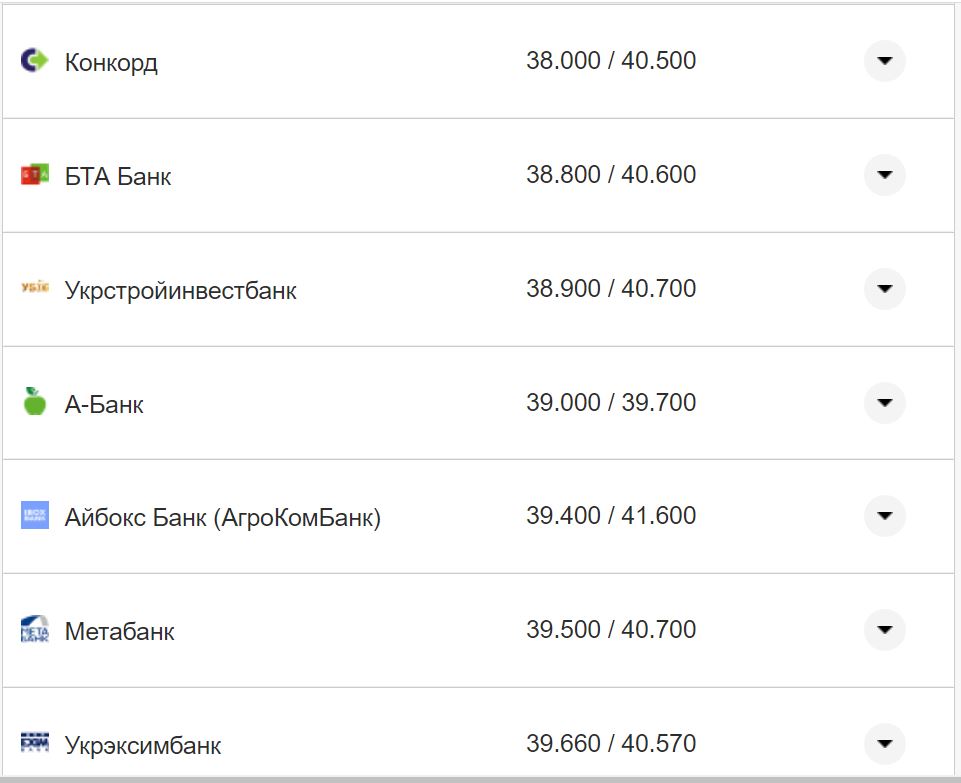961x783 pixels.
Task: Click Укрэксимбанк rate 39.660 / 40.570
Action: click(611, 744)
